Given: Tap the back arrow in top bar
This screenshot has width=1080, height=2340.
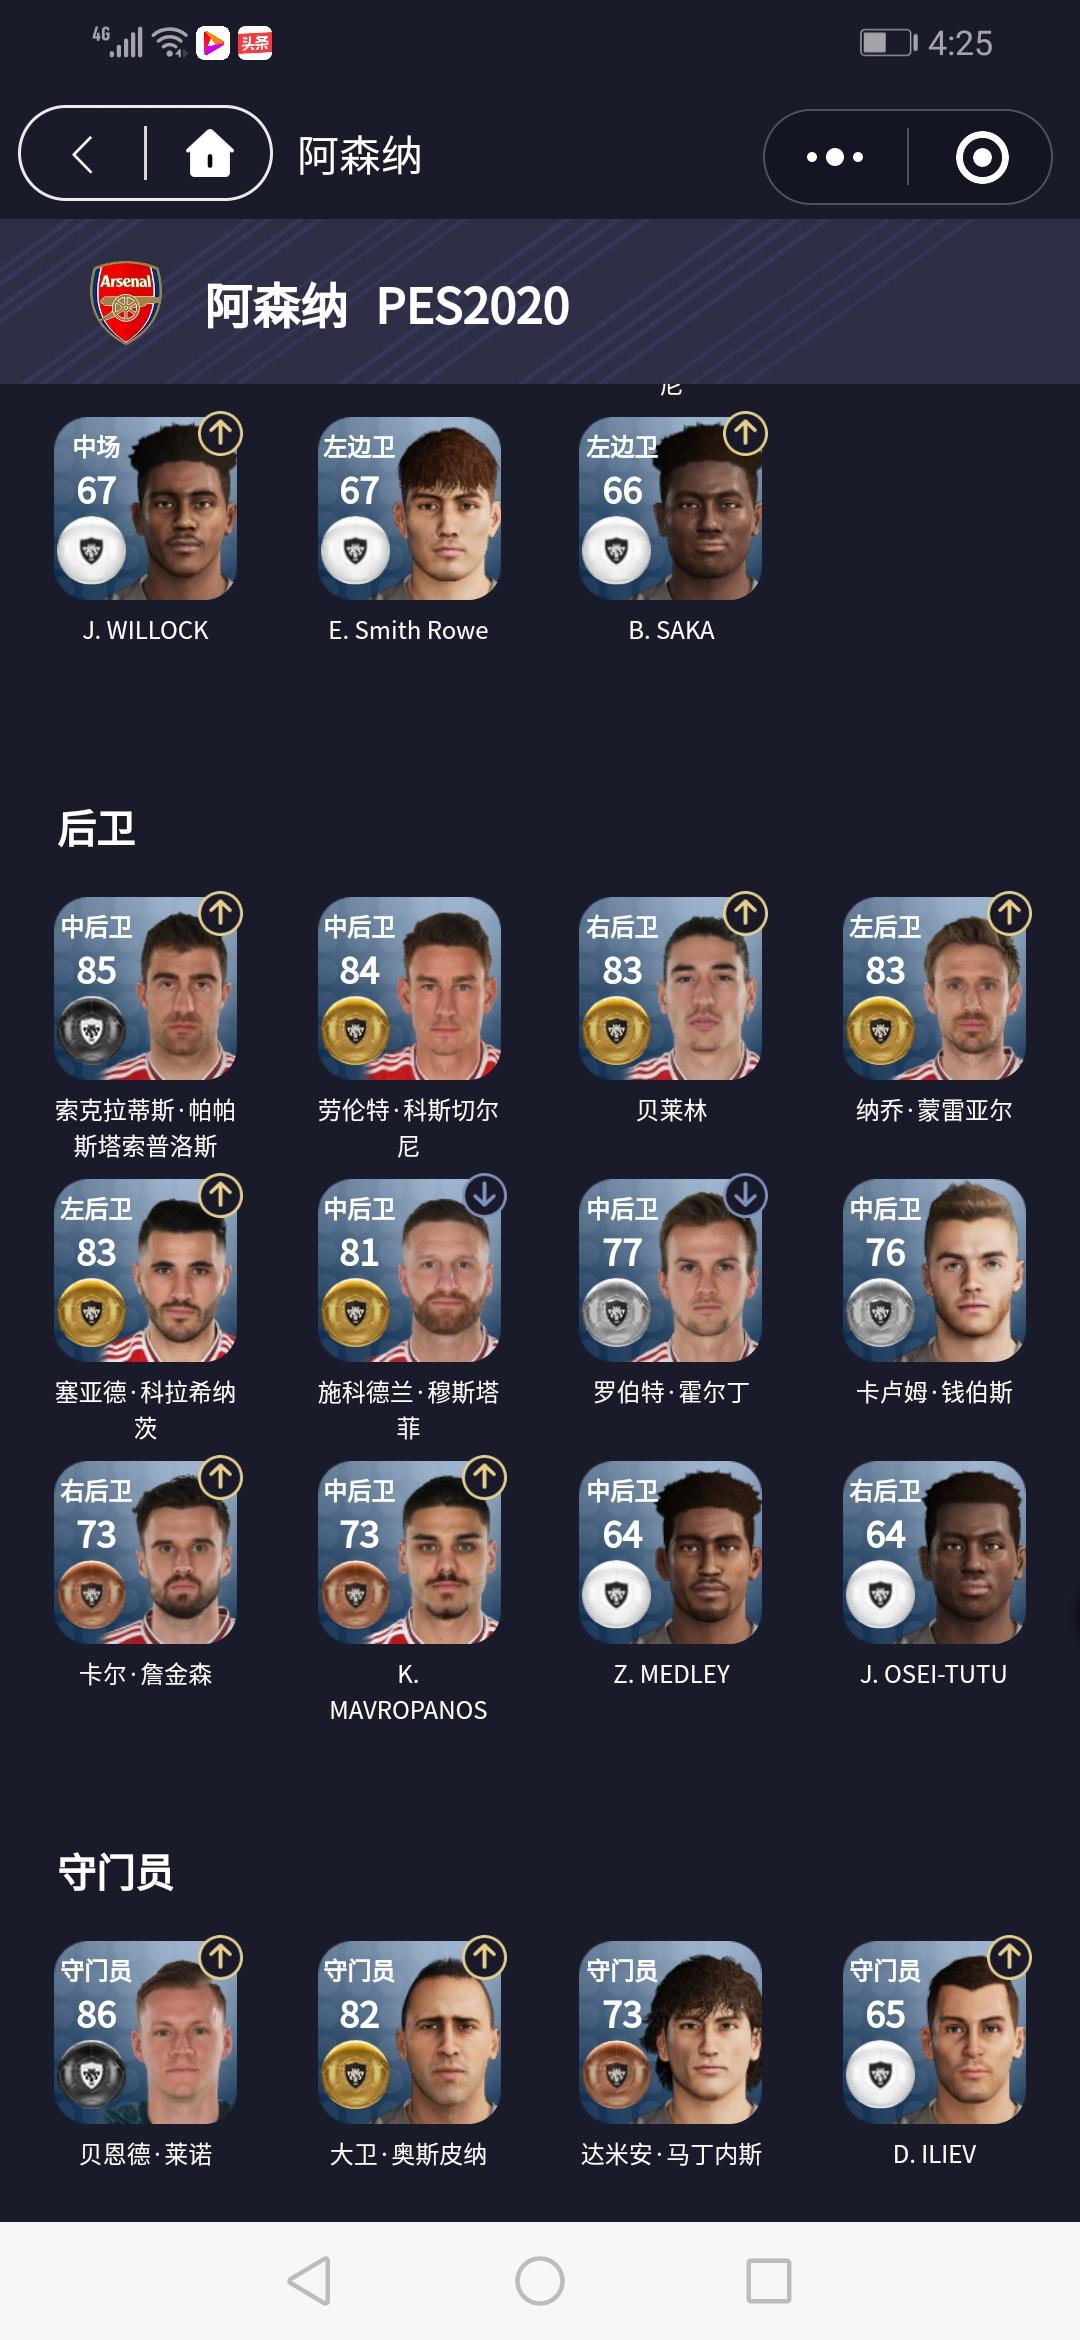Looking at the screenshot, I should 83,154.
